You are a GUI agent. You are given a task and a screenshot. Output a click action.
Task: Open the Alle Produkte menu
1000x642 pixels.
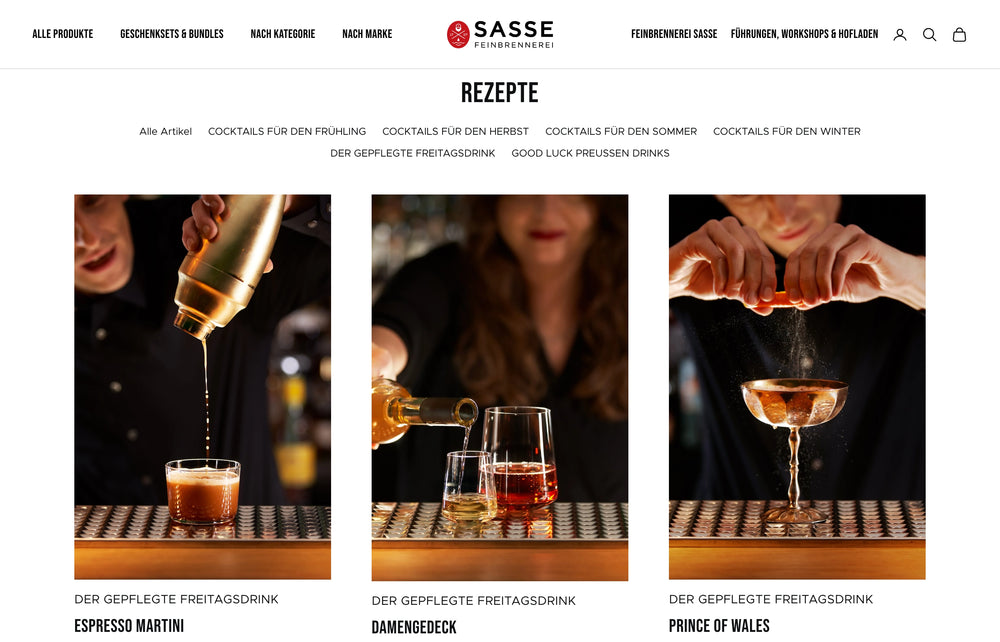tap(62, 34)
